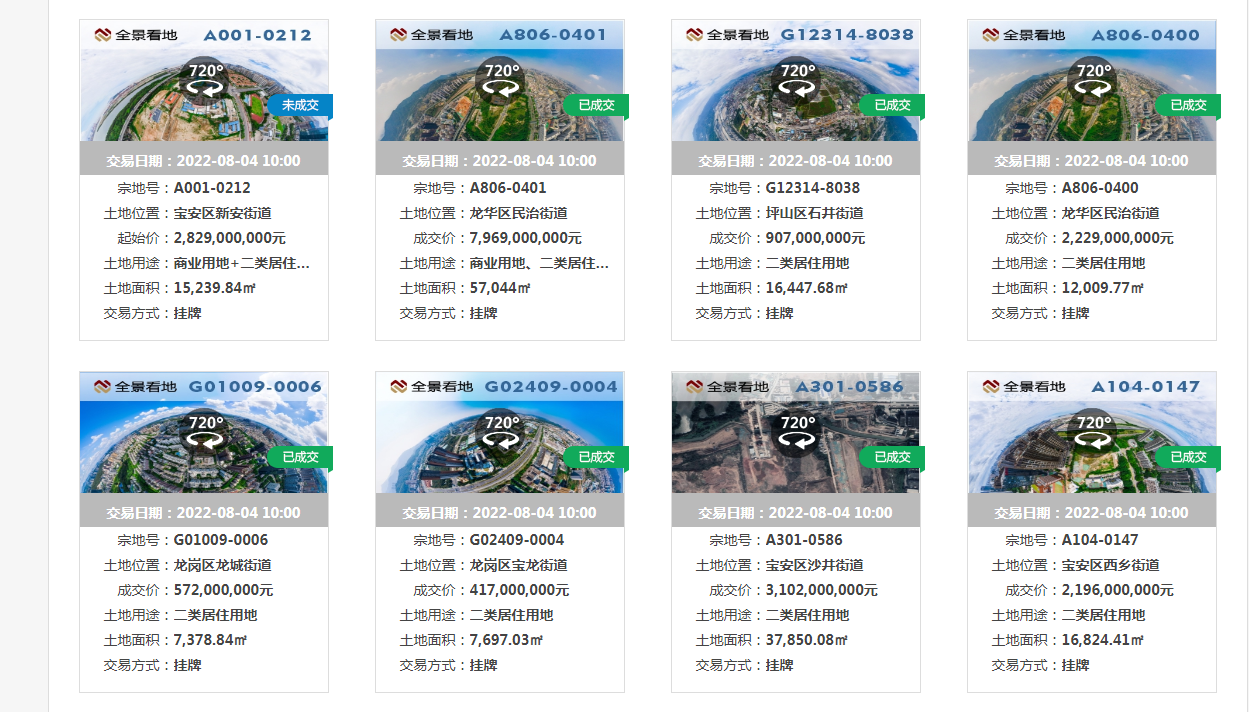Open parcel number link A001-0212 in details
1249x712 pixels.
click(x=212, y=188)
